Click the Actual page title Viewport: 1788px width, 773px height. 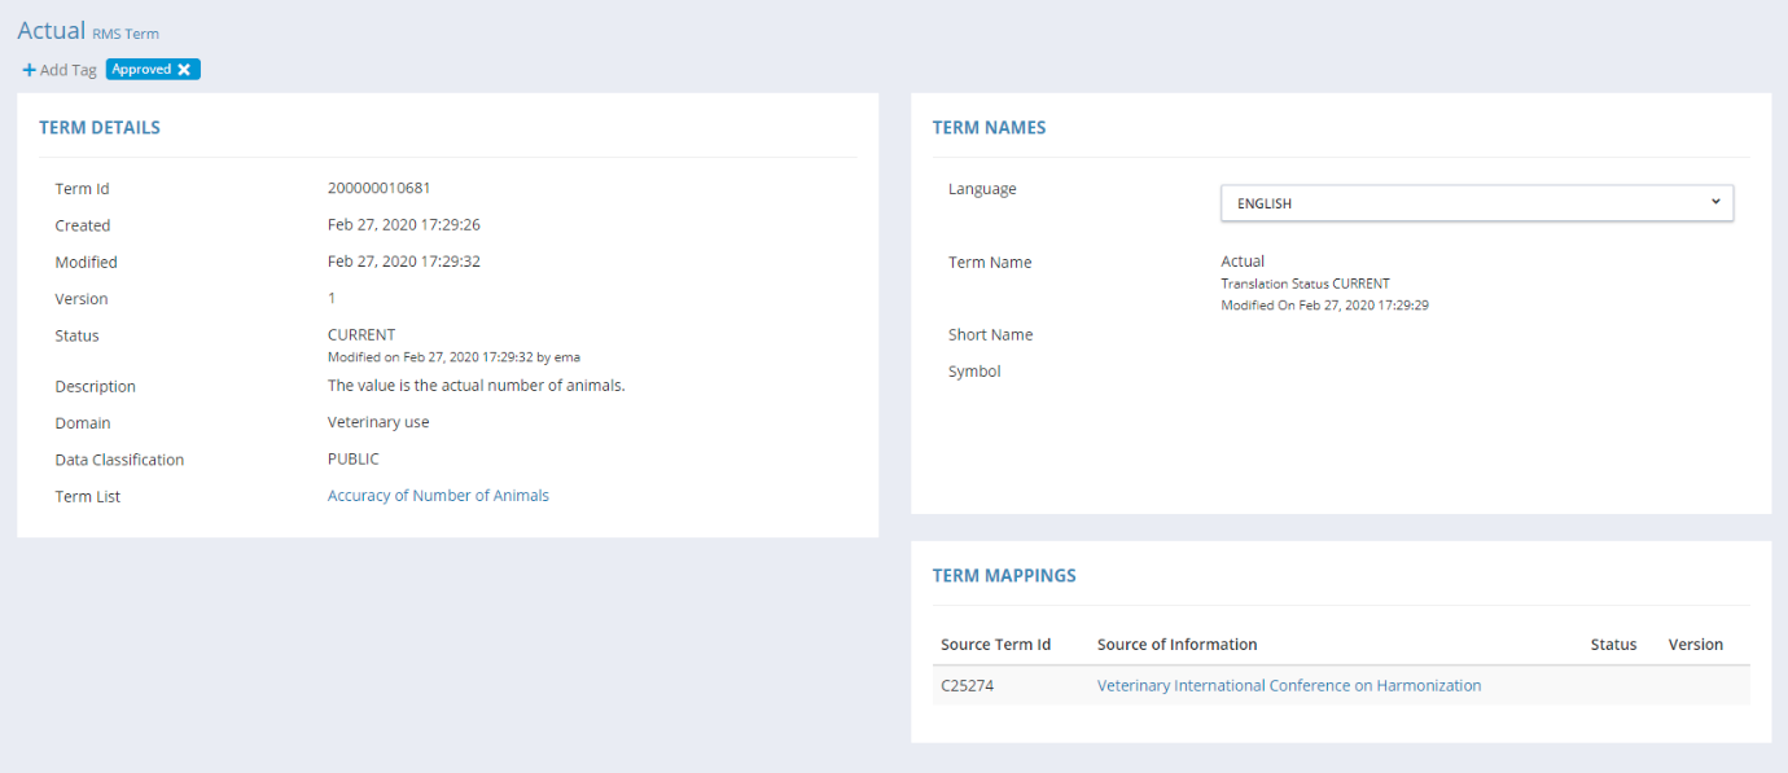pyautogui.click(x=51, y=31)
